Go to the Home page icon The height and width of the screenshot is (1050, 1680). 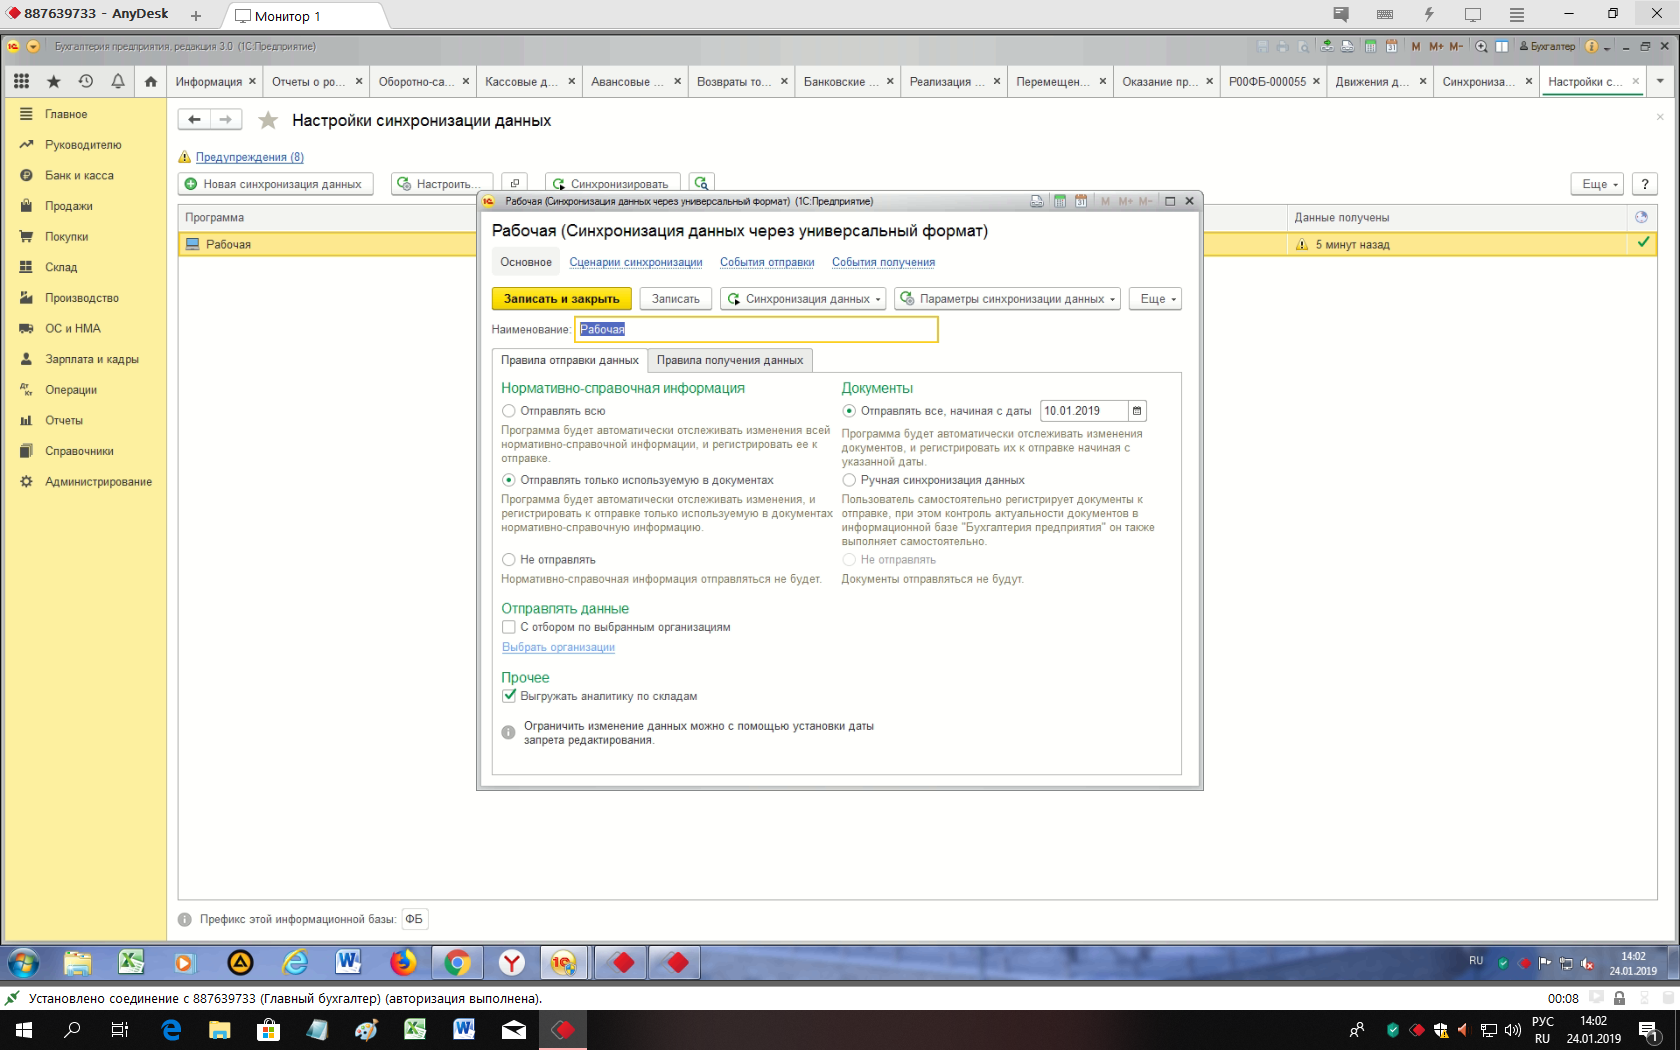[150, 81]
